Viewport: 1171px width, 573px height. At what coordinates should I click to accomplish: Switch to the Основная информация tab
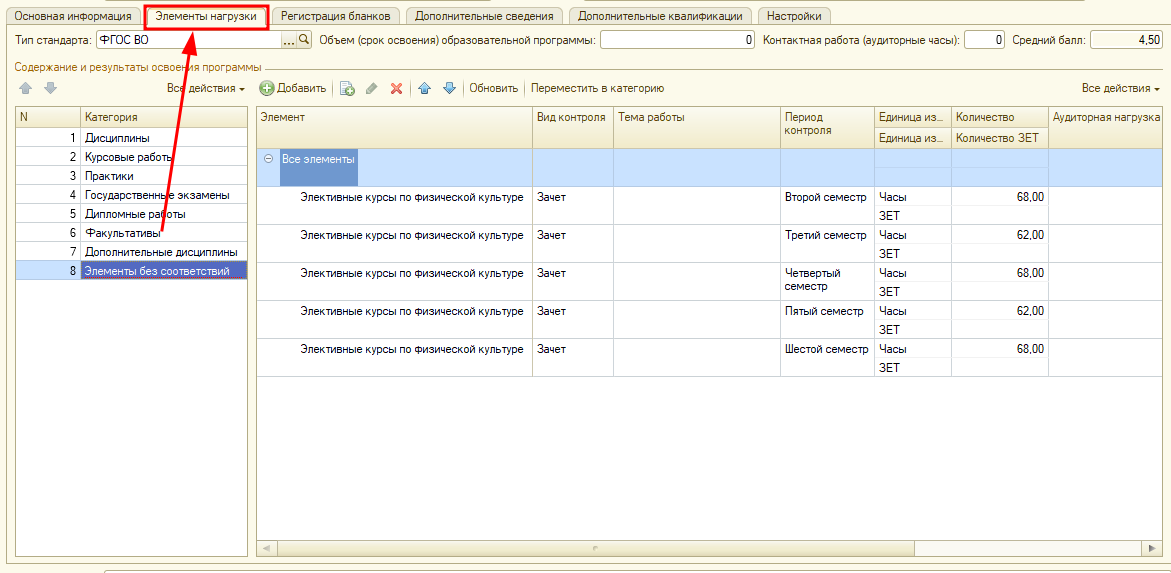[72, 16]
